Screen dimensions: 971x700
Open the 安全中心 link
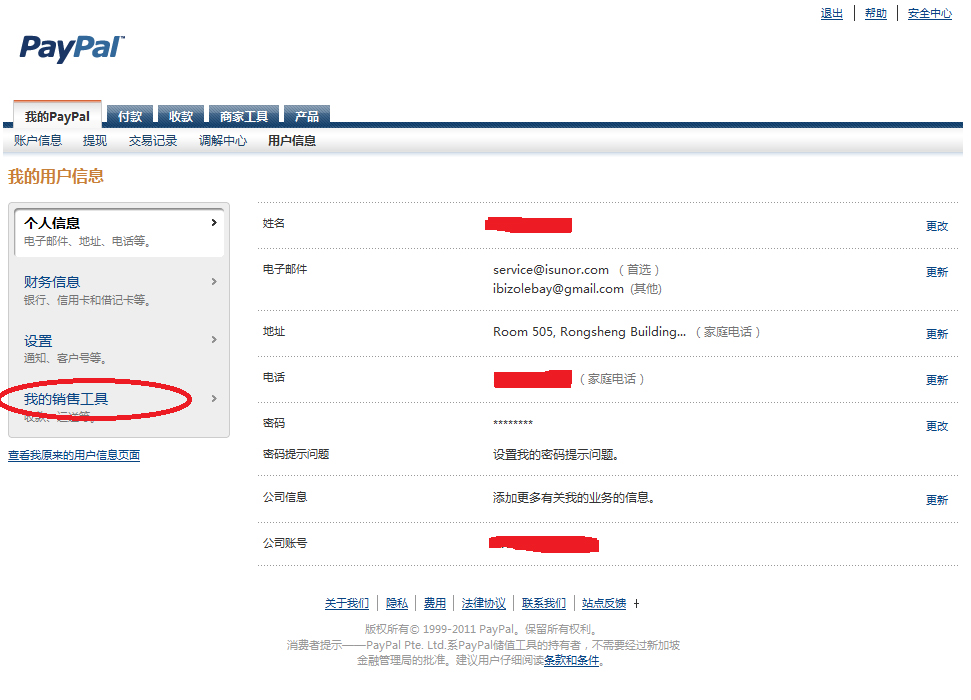click(929, 14)
